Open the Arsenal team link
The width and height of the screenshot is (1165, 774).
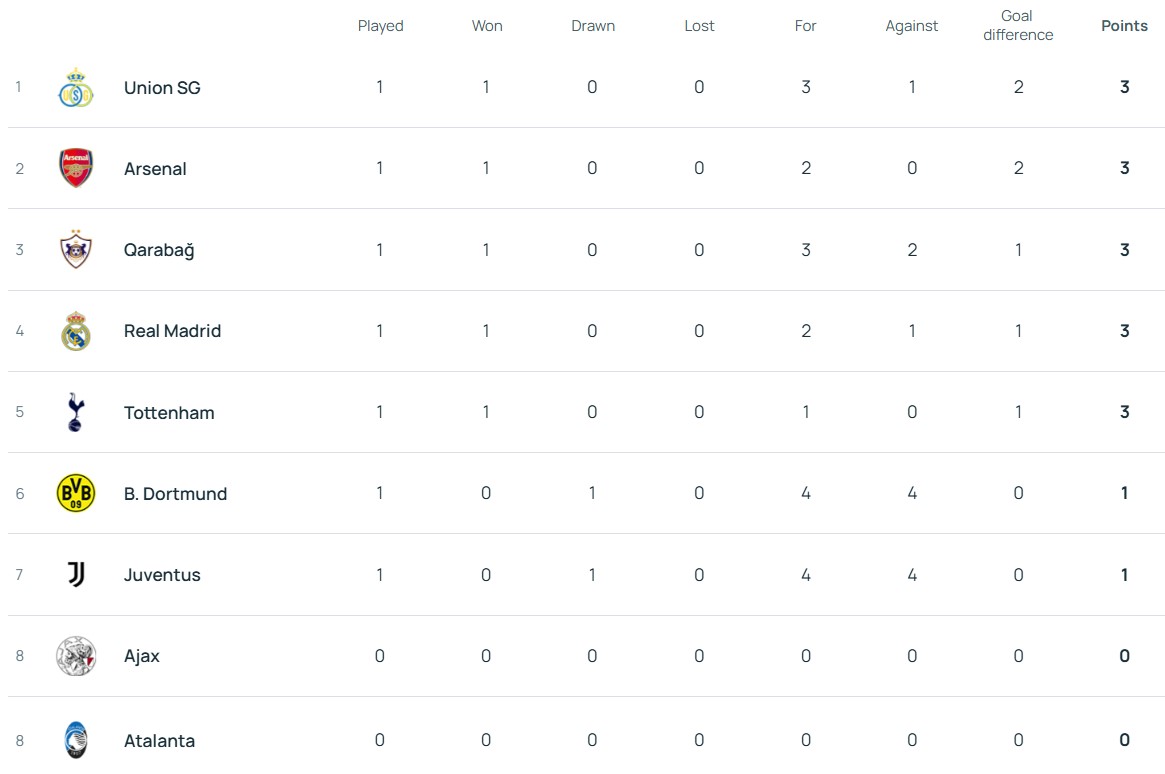(155, 169)
